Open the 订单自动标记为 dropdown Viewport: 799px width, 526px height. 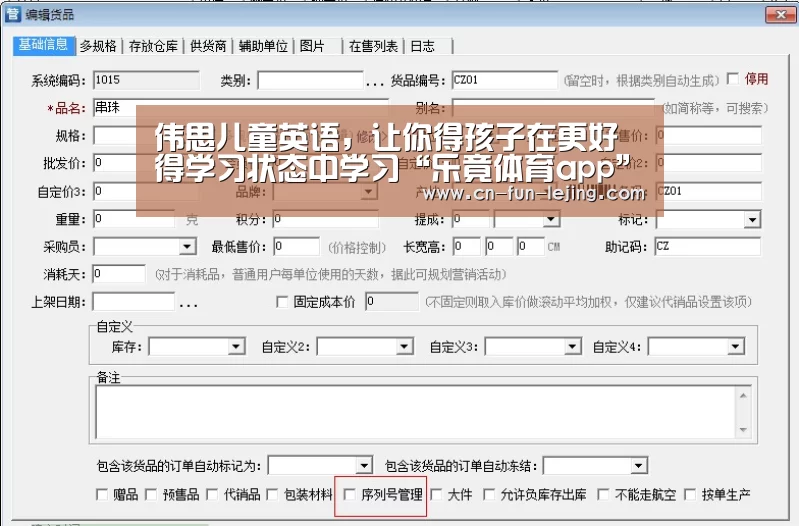[x=364, y=466]
